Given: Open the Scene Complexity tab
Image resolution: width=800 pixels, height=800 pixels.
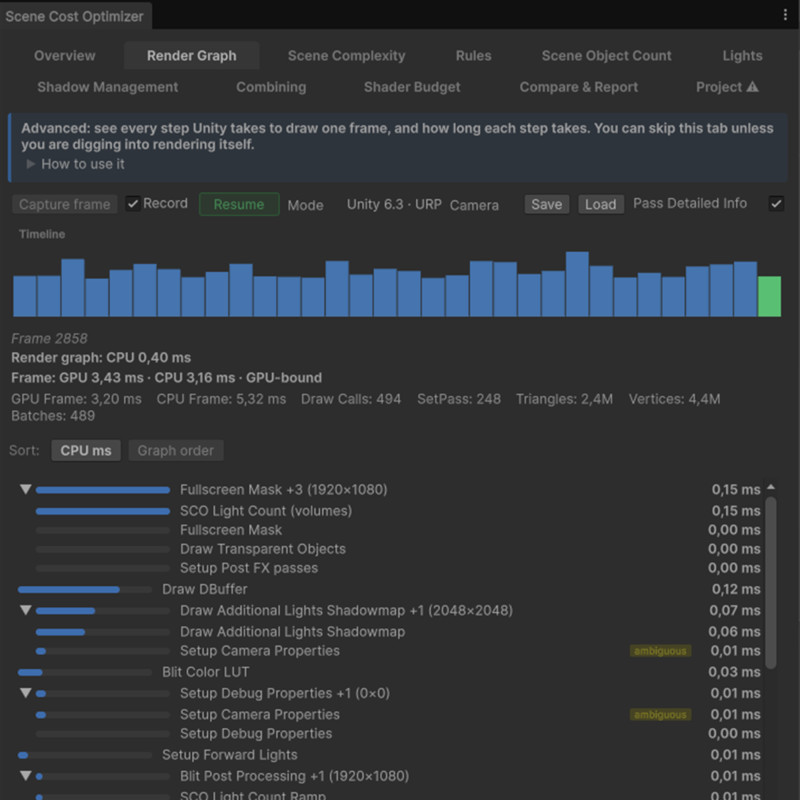Looking at the screenshot, I should [x=346, y=56].
